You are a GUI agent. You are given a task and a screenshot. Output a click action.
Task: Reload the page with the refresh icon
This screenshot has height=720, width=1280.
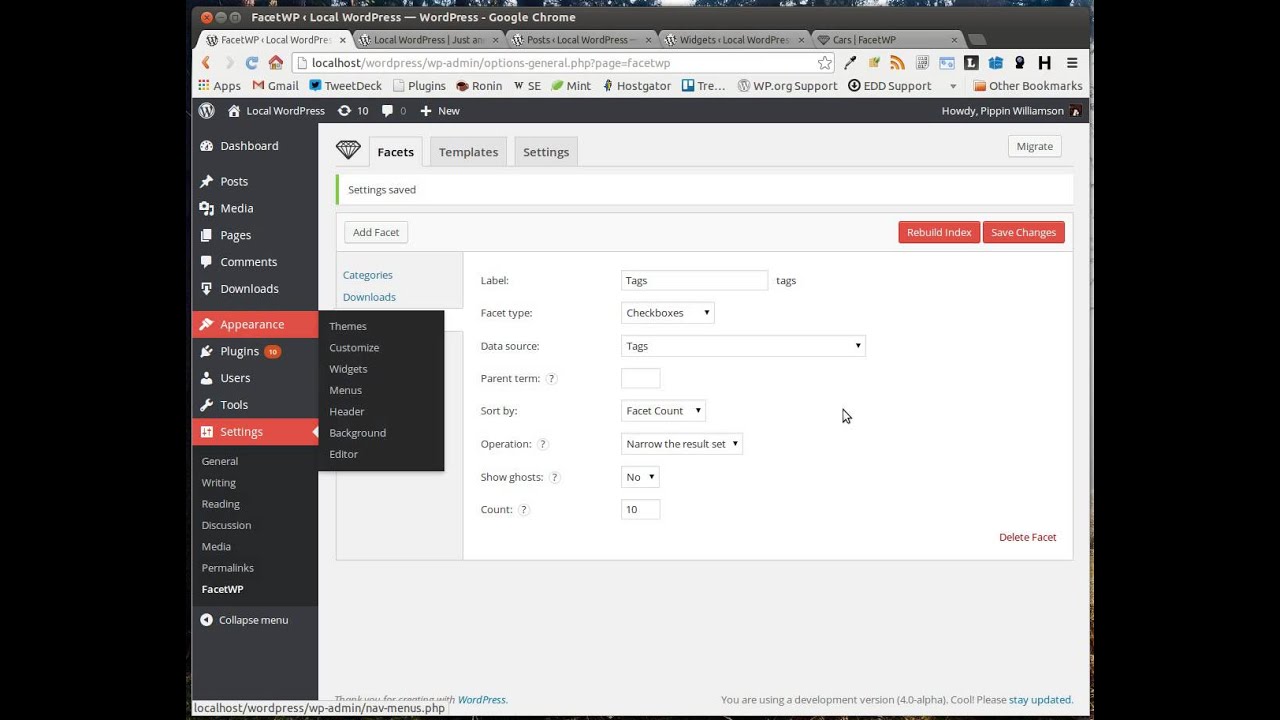point(253,62)
